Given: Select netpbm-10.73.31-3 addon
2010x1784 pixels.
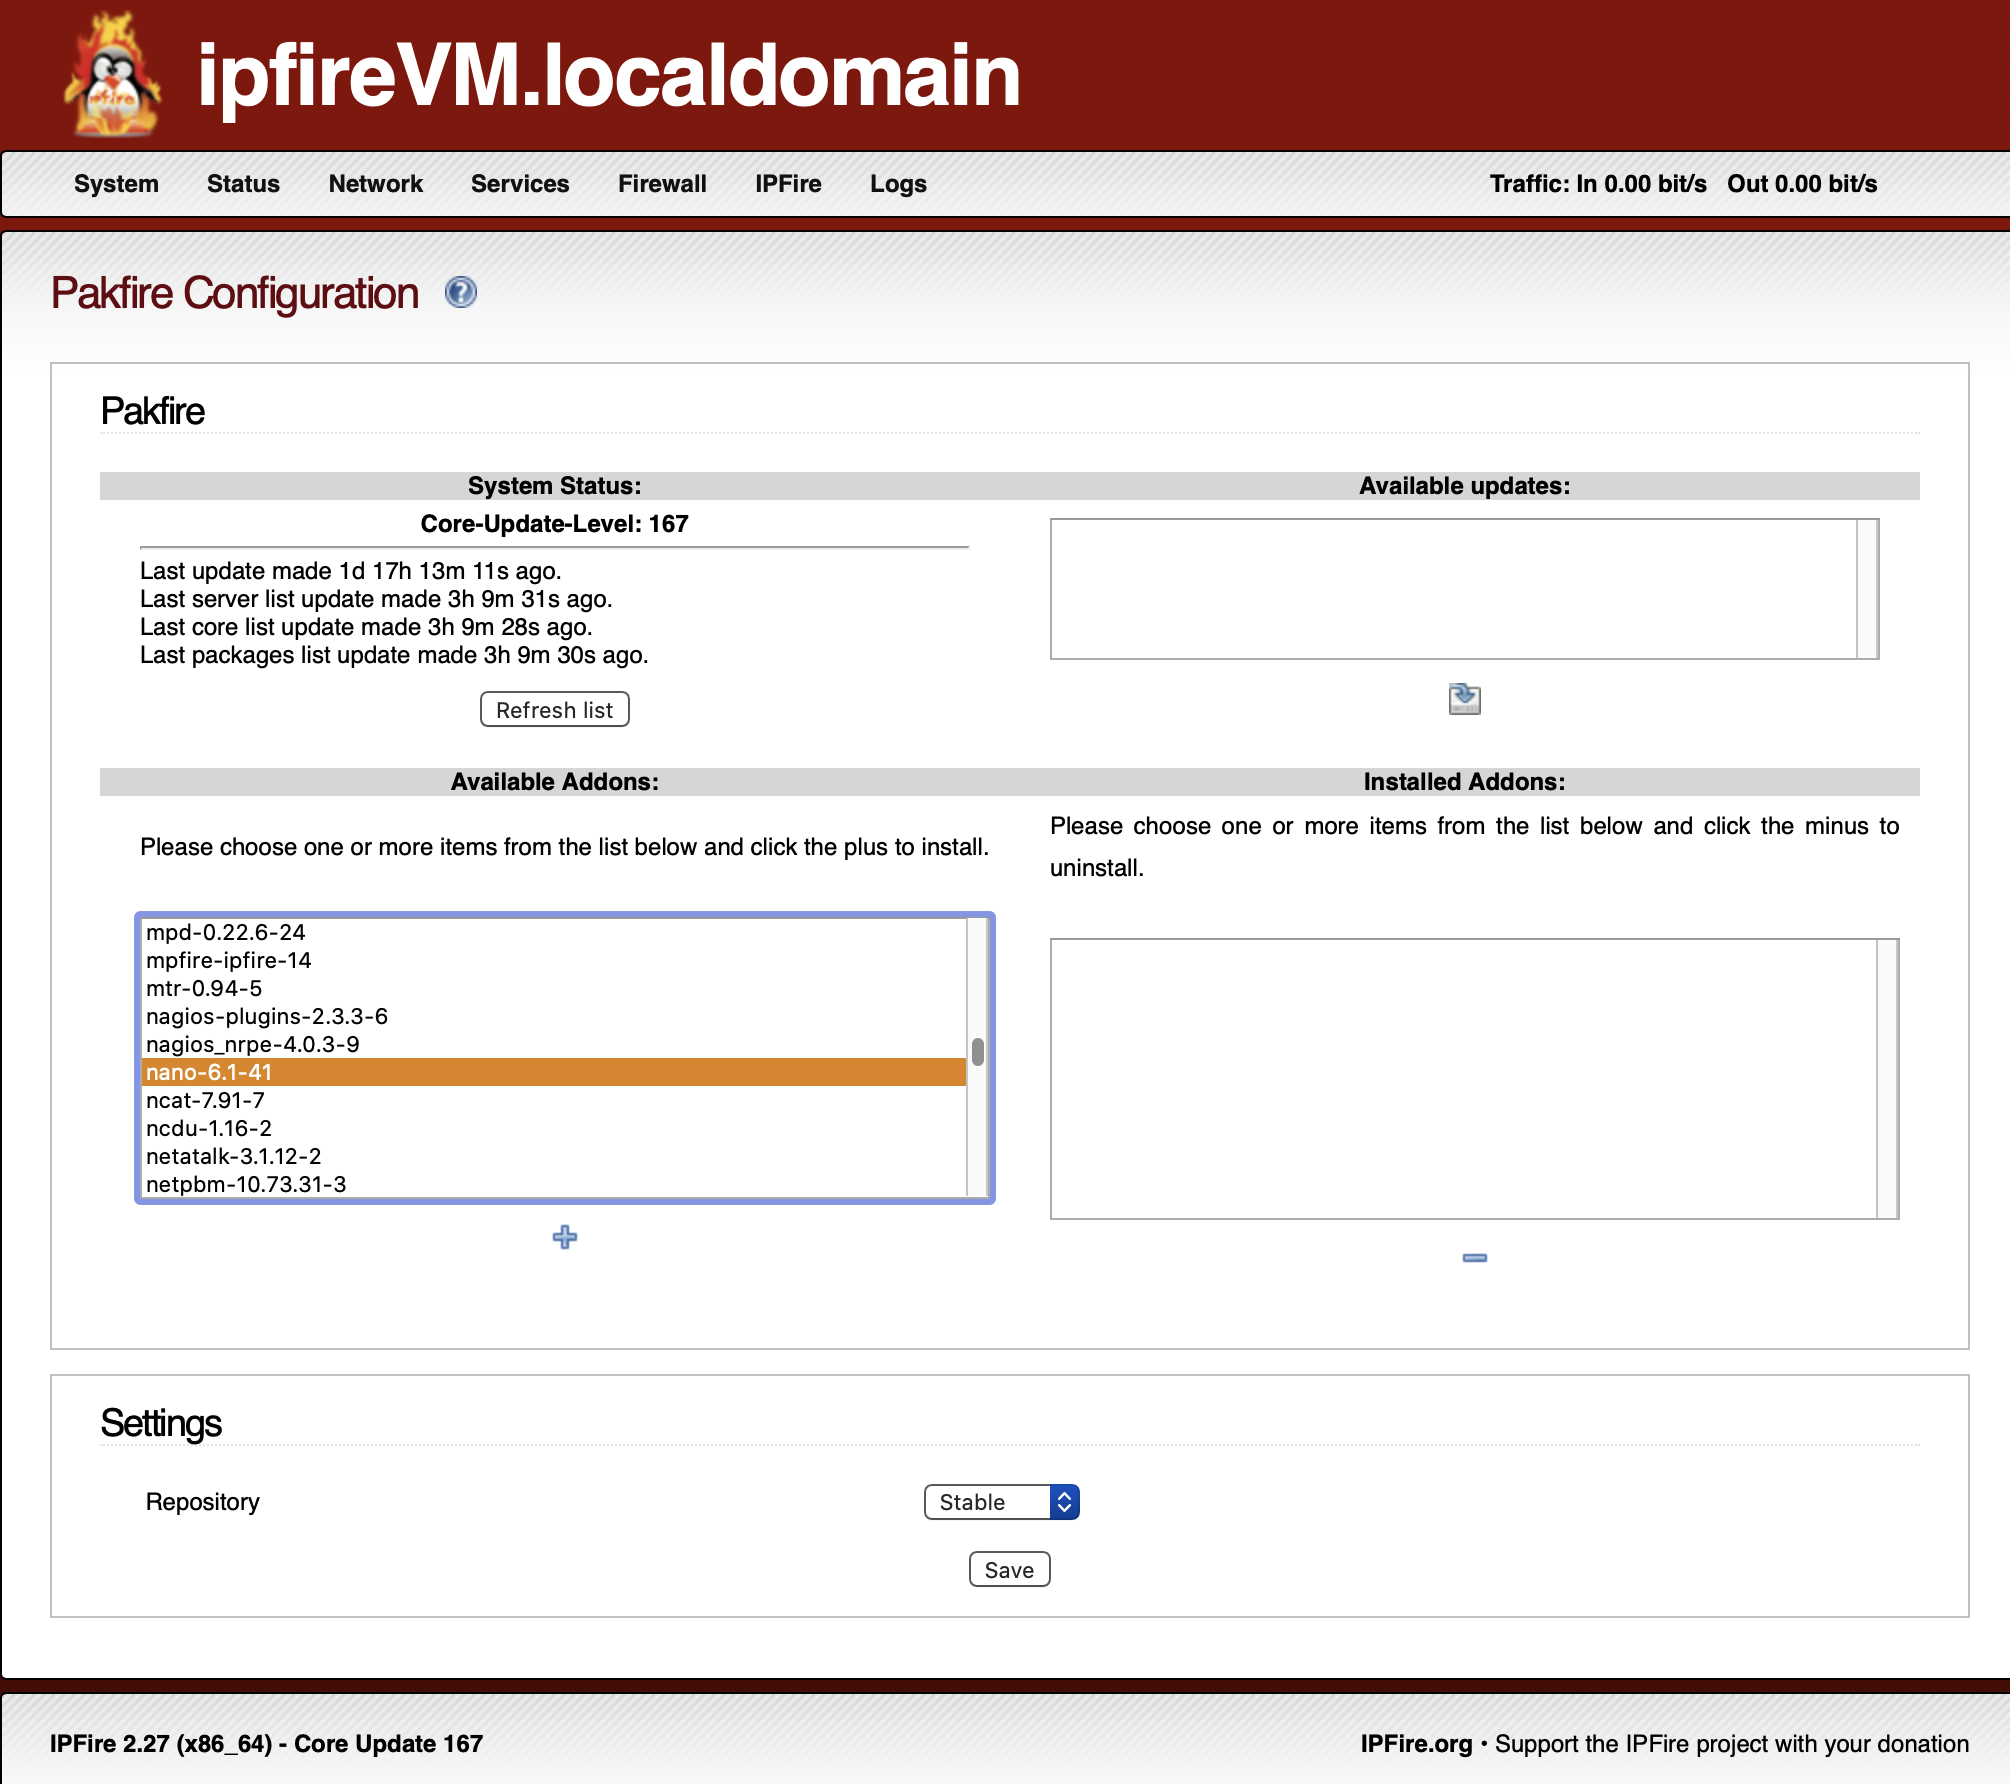Looking at the screenshot, I should [x=554, y=1184].
